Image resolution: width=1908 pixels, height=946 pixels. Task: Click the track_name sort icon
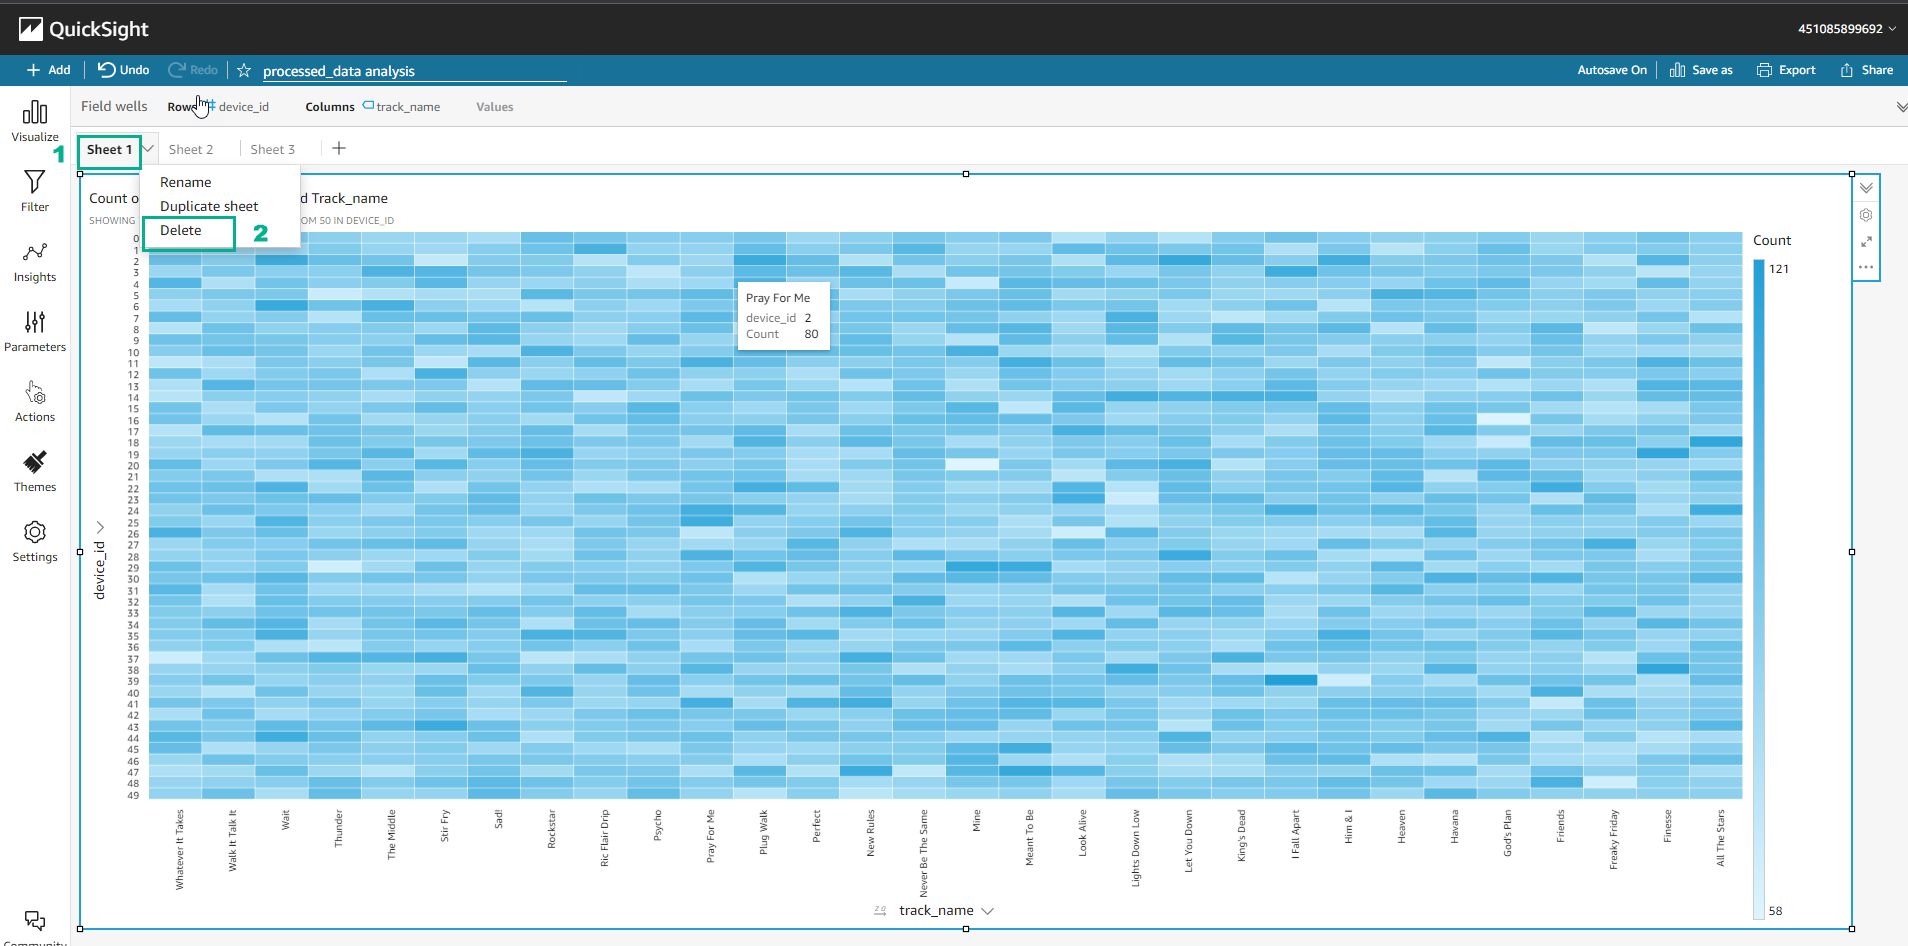tap(880, 910)
